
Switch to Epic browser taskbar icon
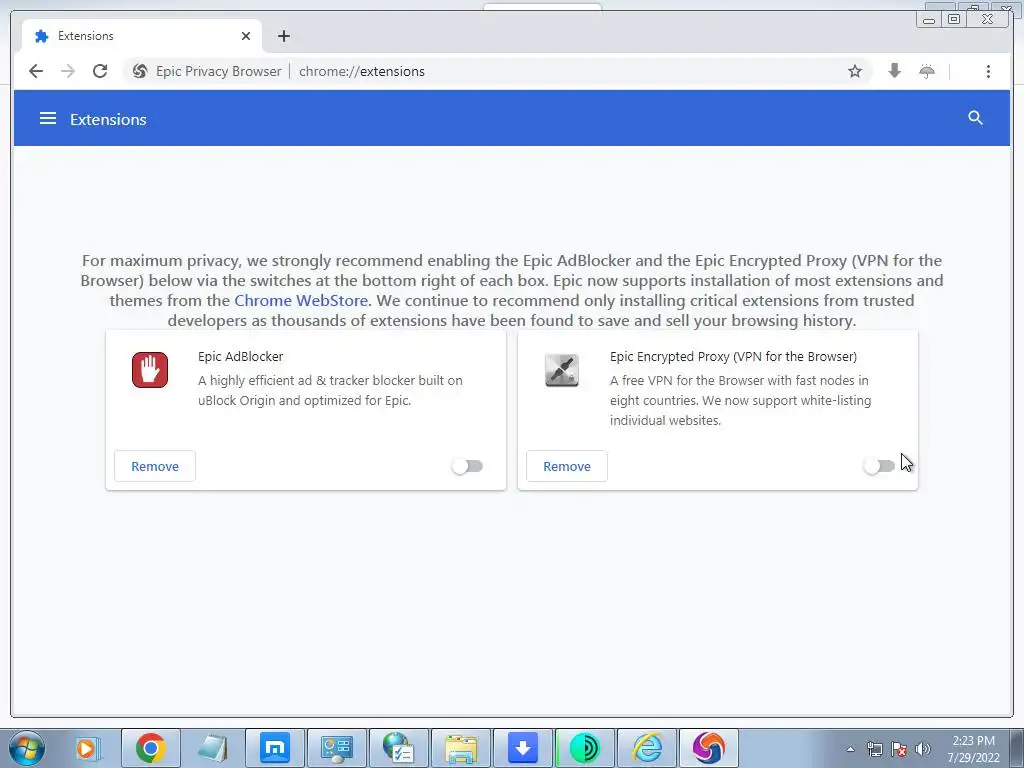point(709,748)
